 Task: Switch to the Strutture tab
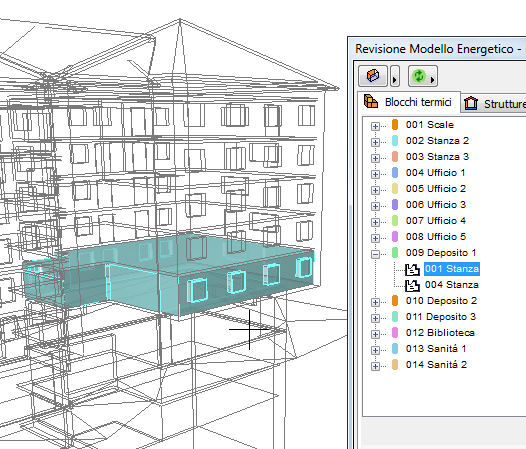click(494, 103)
